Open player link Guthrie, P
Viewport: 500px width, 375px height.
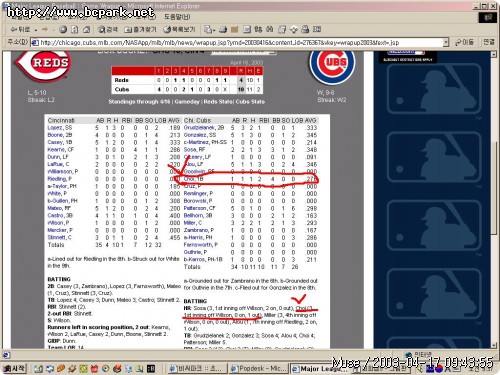195,252
